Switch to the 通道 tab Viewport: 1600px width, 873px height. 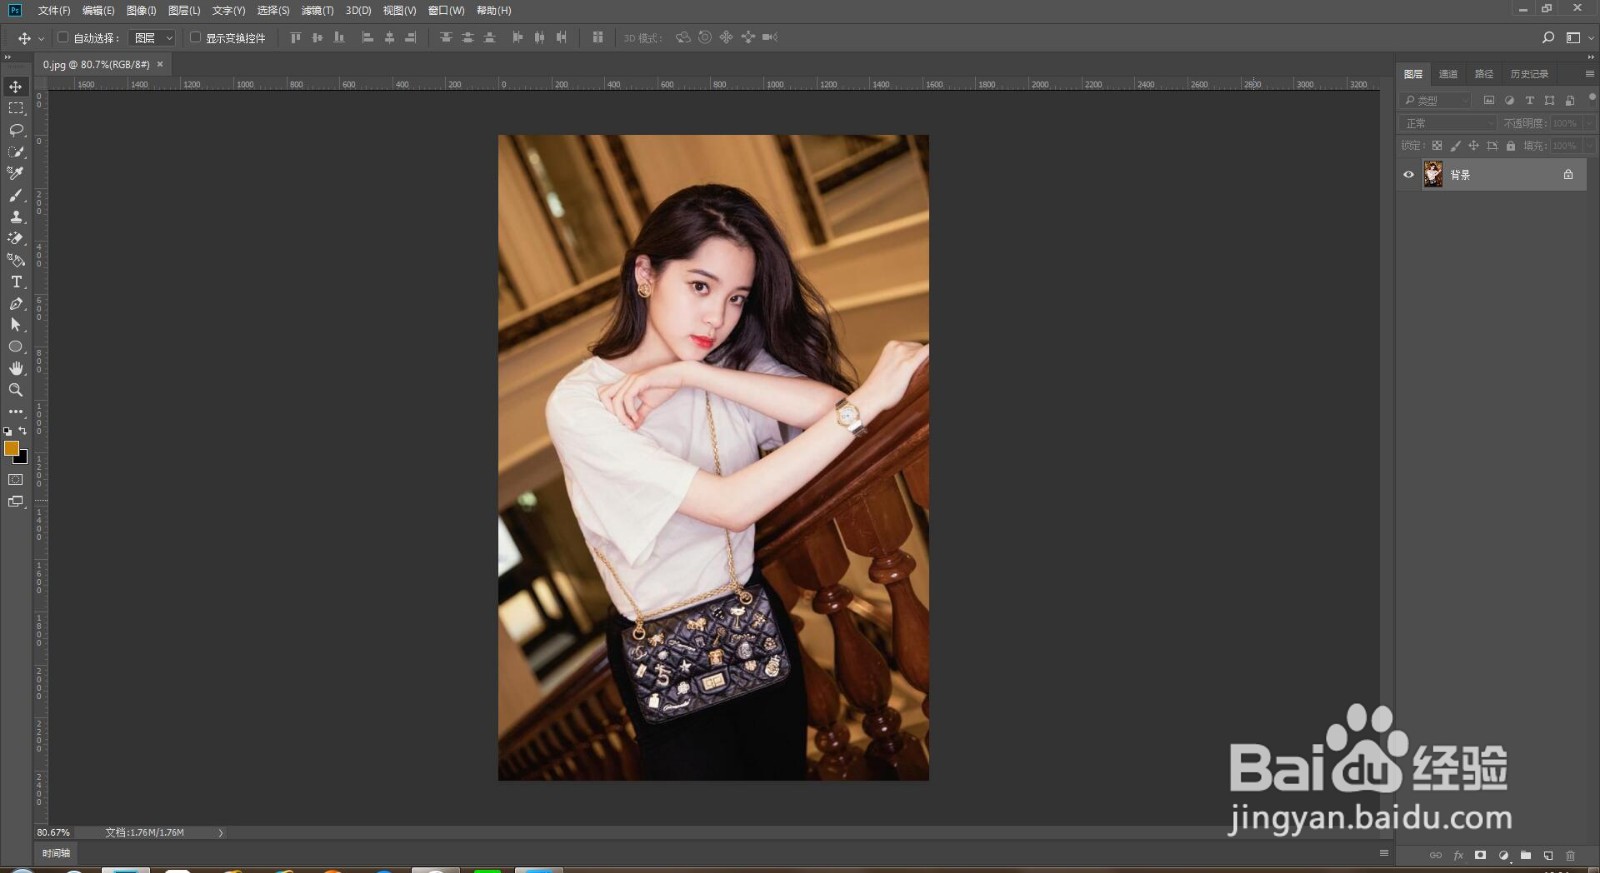point(1448,74)
